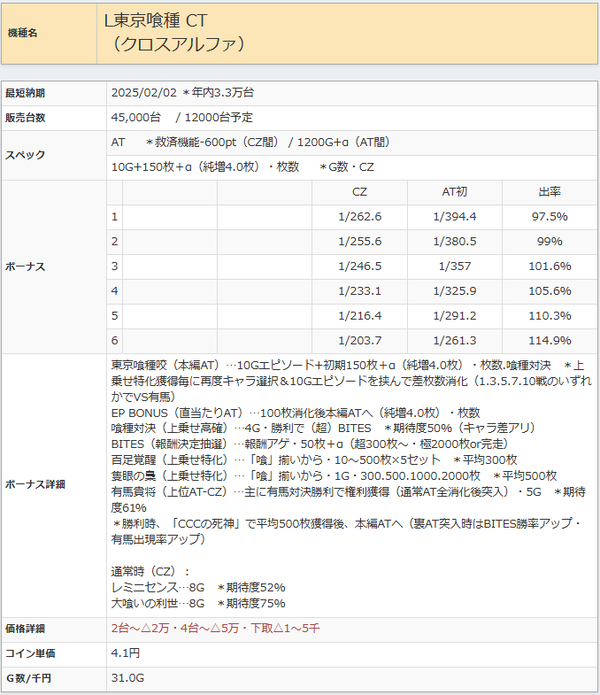Viewport: 600px width, 695px height.
Task: Select setting 2 AT初 value 1/380.5
Action: point(455,242)
